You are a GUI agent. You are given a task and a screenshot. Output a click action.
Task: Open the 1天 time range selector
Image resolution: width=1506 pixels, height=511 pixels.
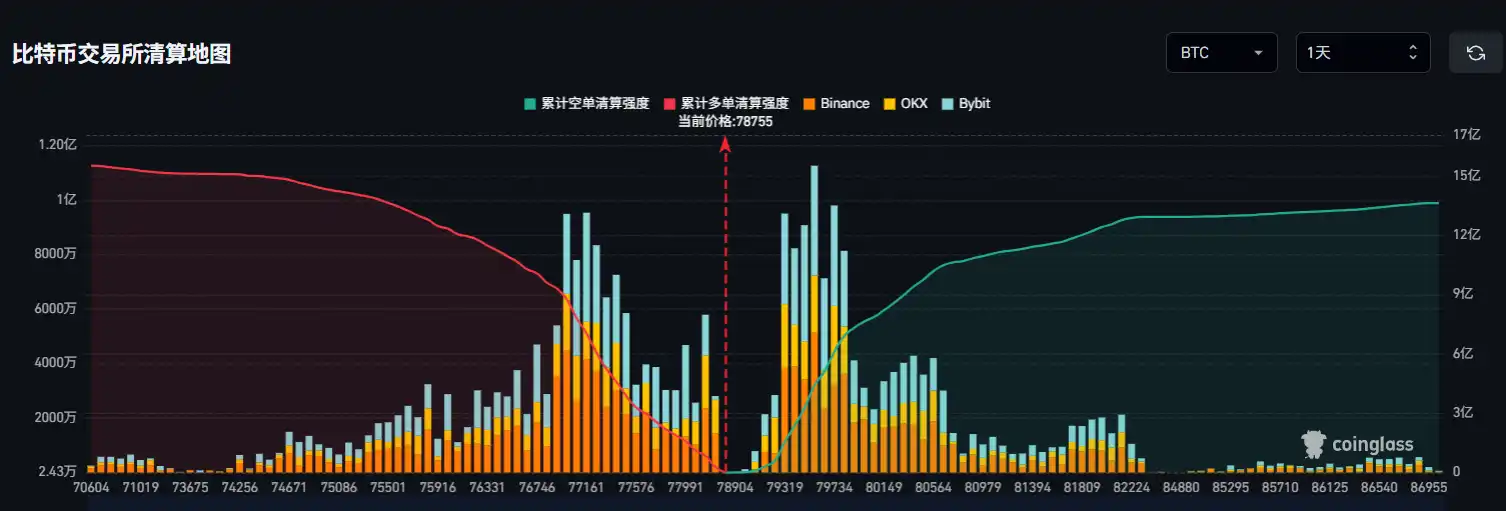click(1362, 53)
